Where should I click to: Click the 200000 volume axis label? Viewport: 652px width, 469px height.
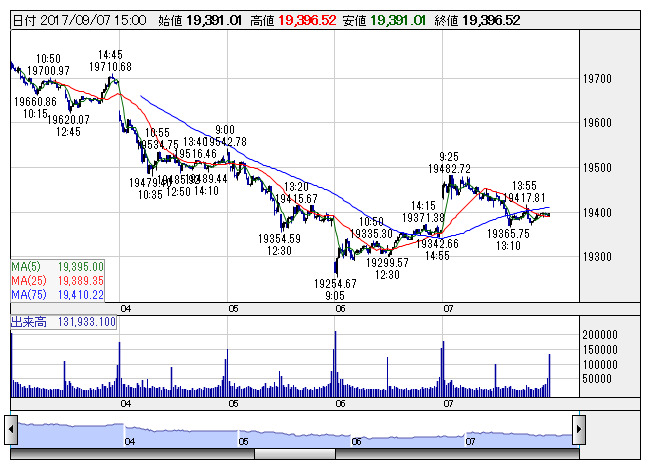pyautogui.click(x=600, y=335)
